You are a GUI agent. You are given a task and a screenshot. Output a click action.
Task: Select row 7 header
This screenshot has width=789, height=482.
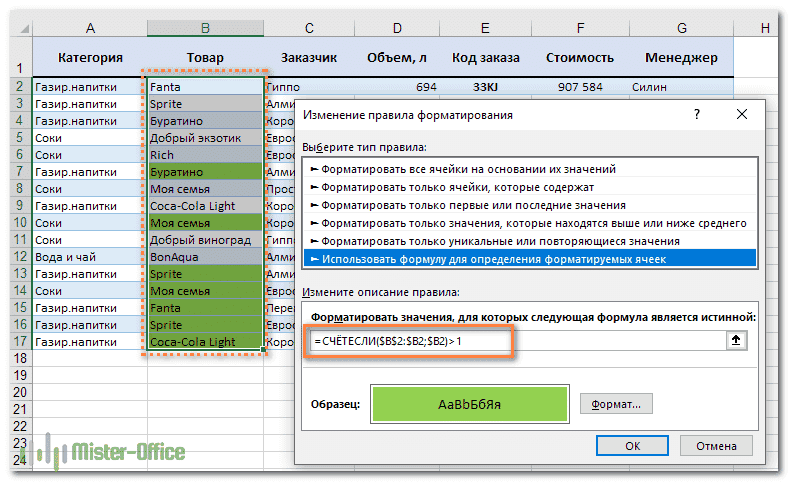click(16, 172)
